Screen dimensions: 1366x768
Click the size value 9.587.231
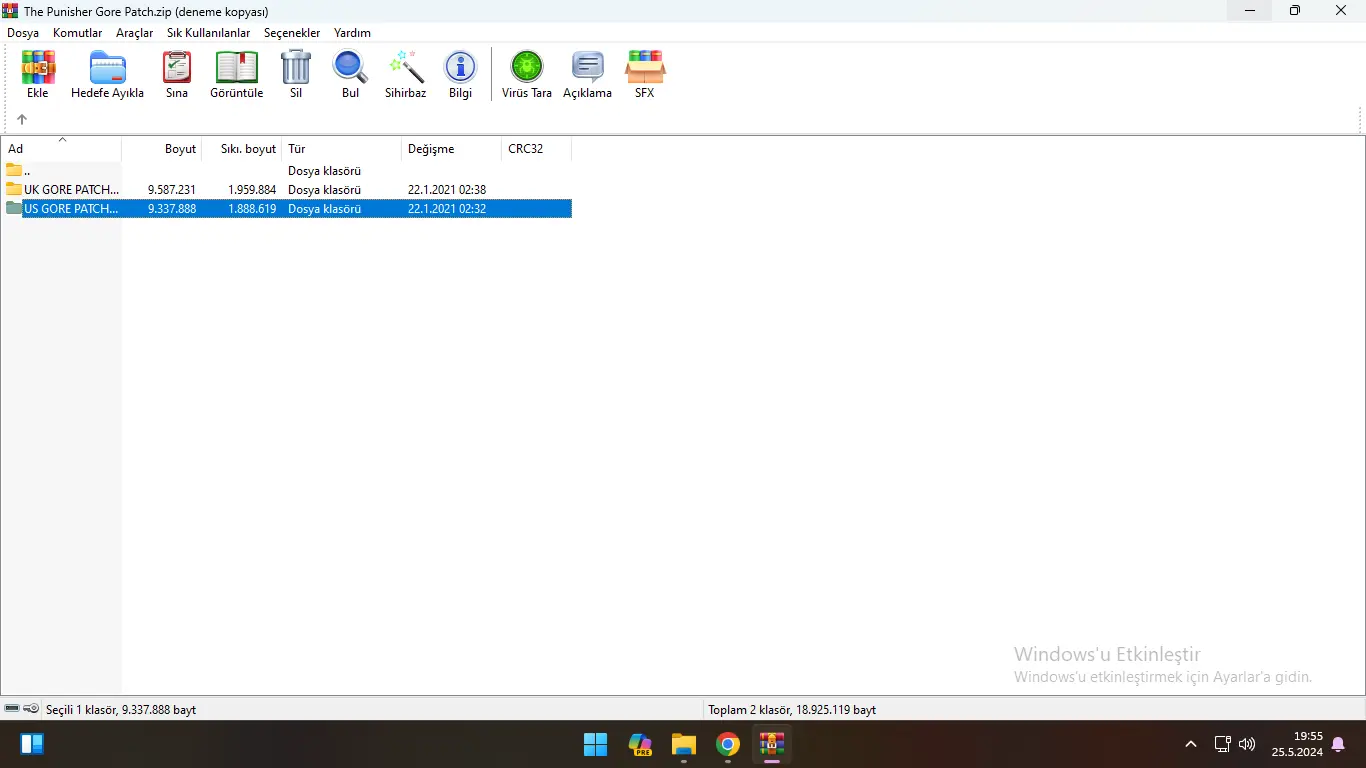(x=172, y=190)
